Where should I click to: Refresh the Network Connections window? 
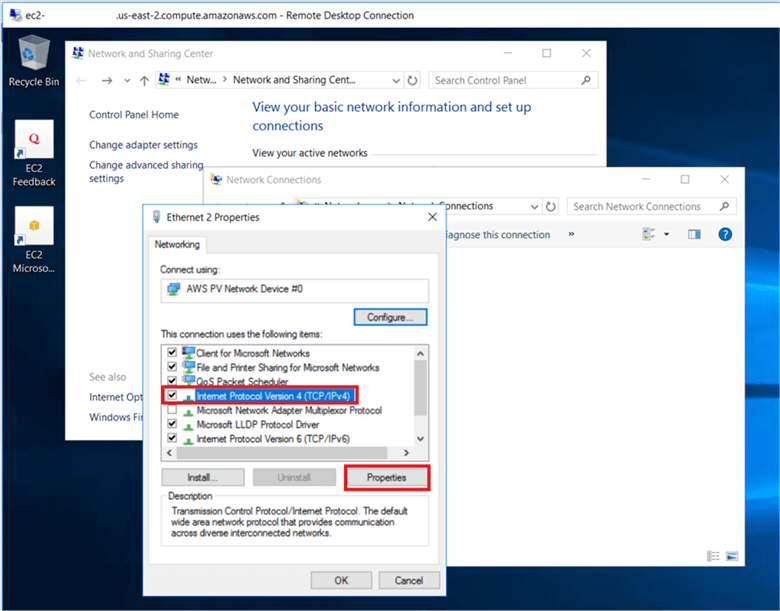551,206
